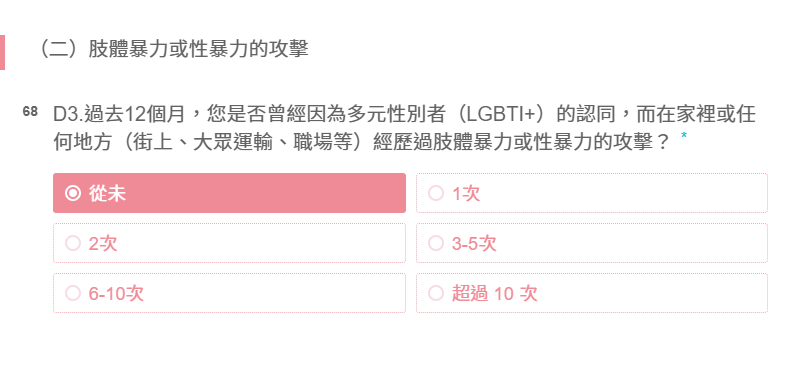Click the 從未 answer label text

pyautogui.click(x=107, y=193)
